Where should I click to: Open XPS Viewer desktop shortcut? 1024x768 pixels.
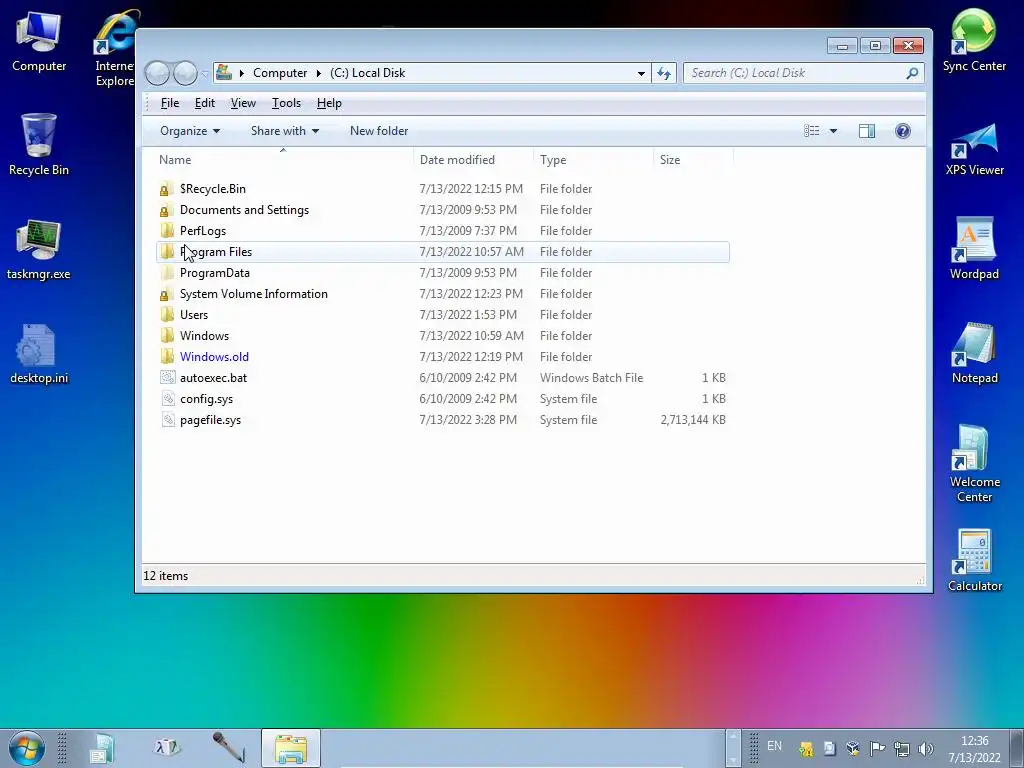point(974,149)
